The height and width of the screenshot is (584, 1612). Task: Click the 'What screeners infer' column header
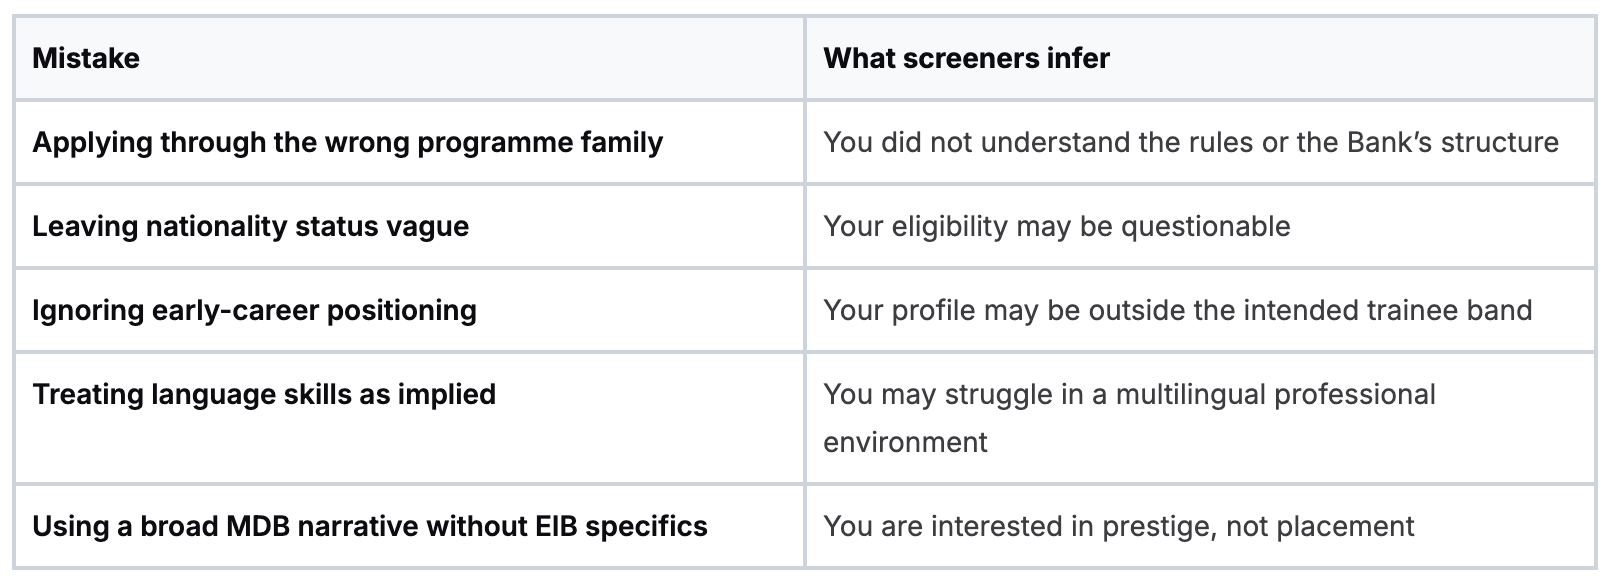tap(966, 58)
